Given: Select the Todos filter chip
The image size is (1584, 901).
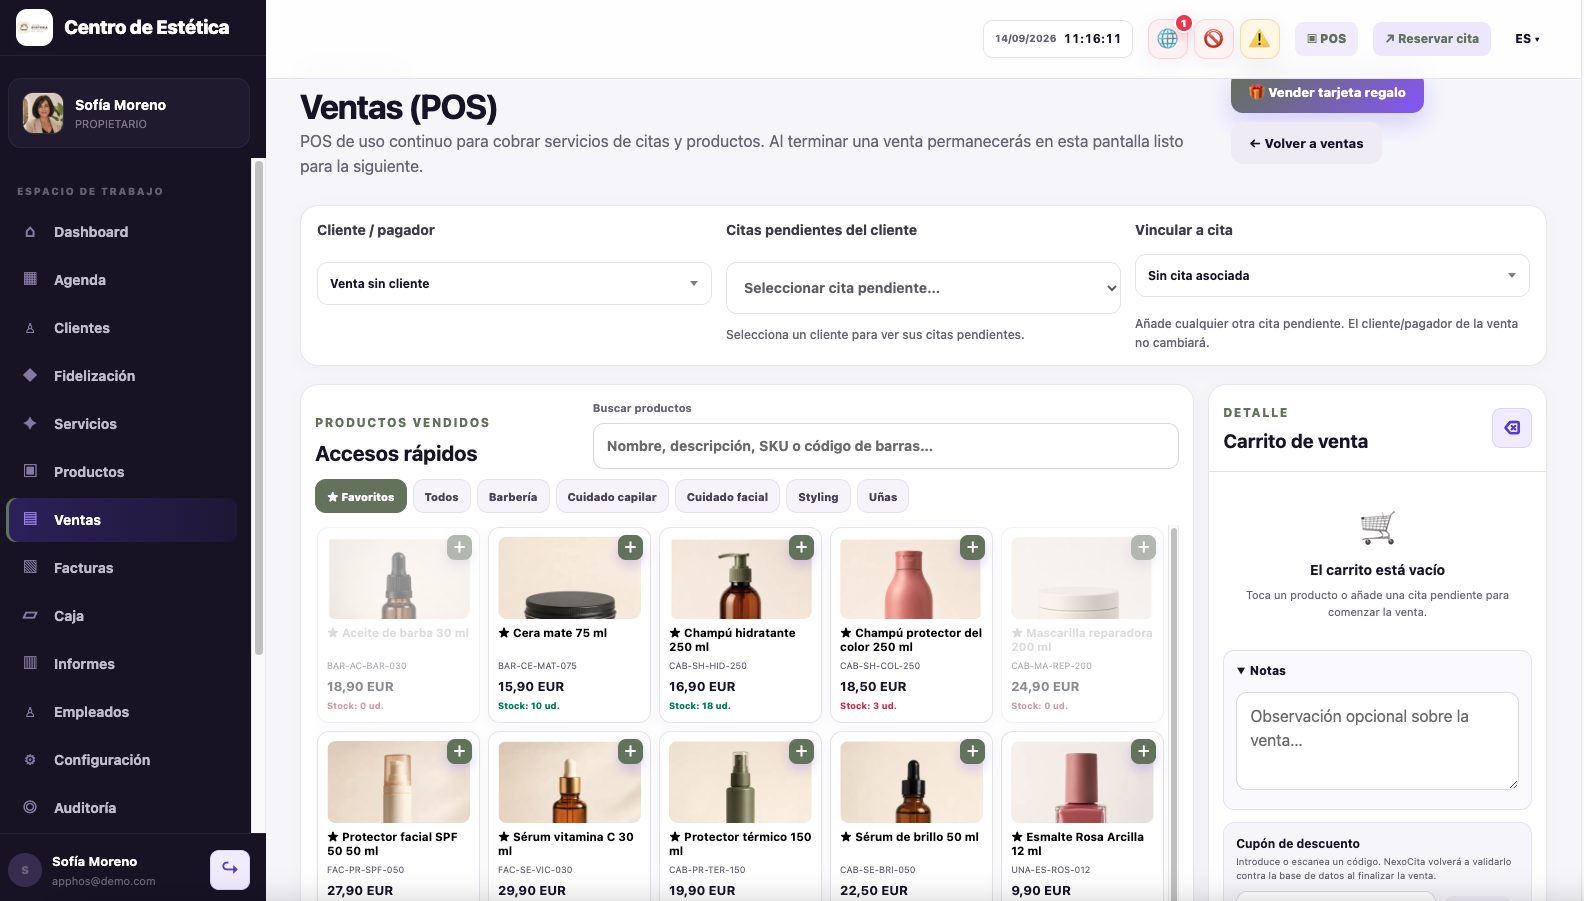Looking at the screenshot, I should tap(441, 497).
